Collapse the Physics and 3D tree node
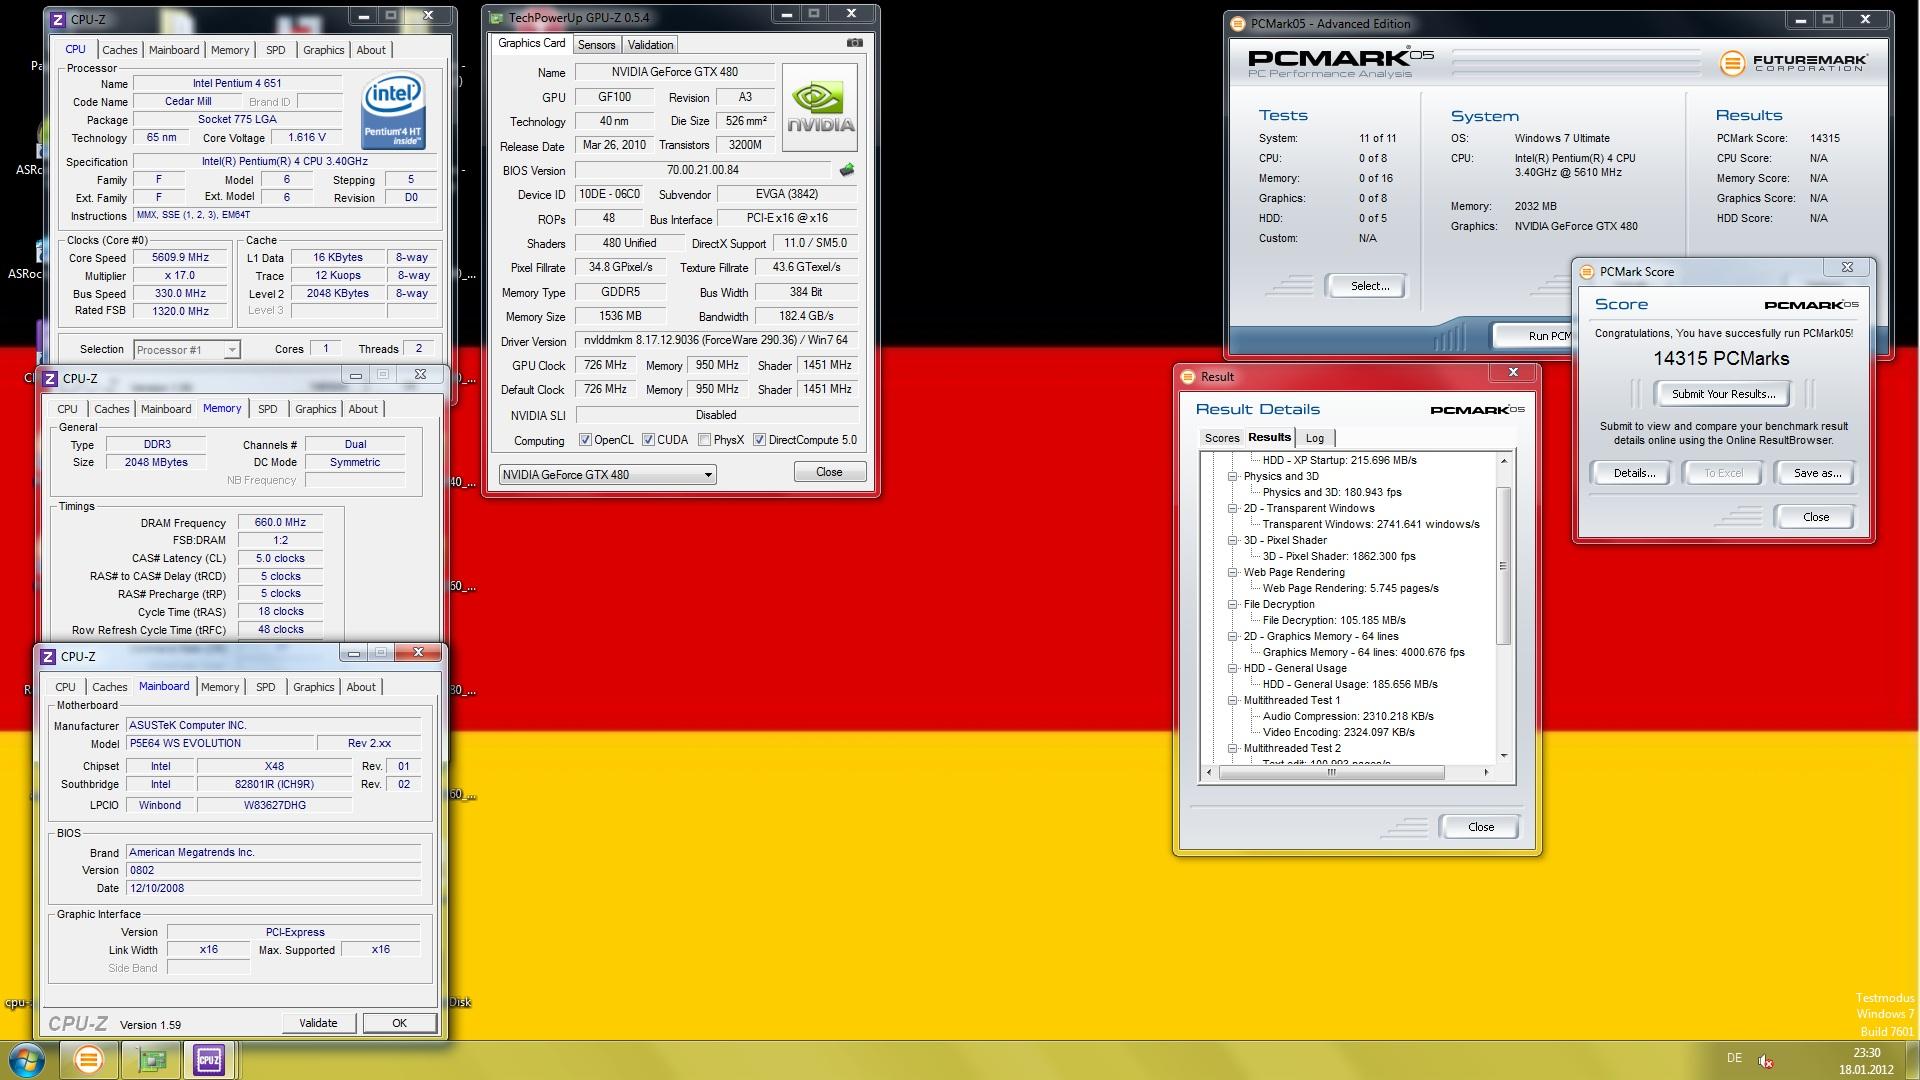This screenshot has height=1080, width=1920. pos(1232,477)
